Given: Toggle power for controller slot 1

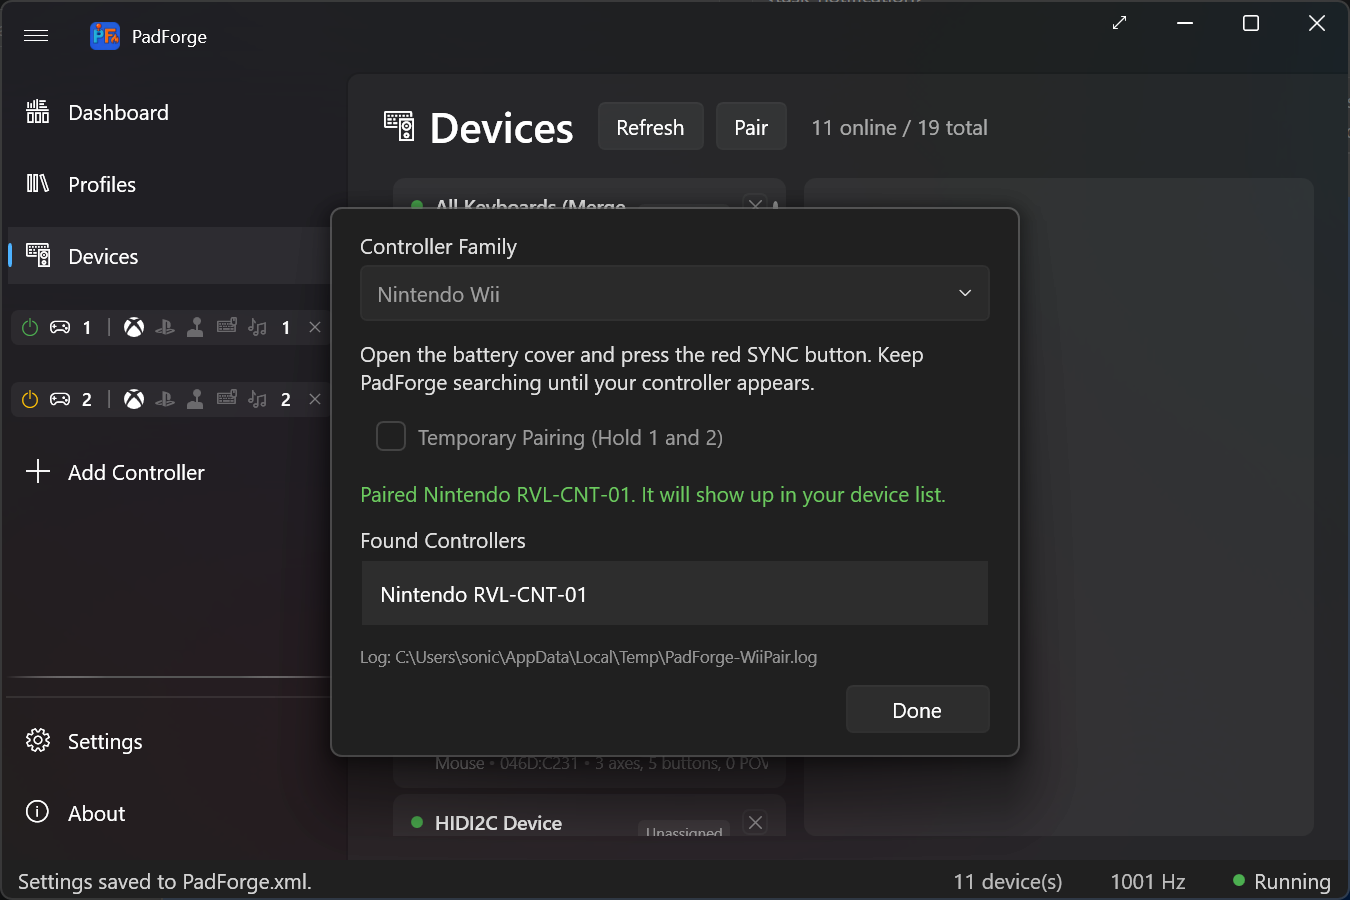Looking at the screenshot, I should click(x=30, y=327).
